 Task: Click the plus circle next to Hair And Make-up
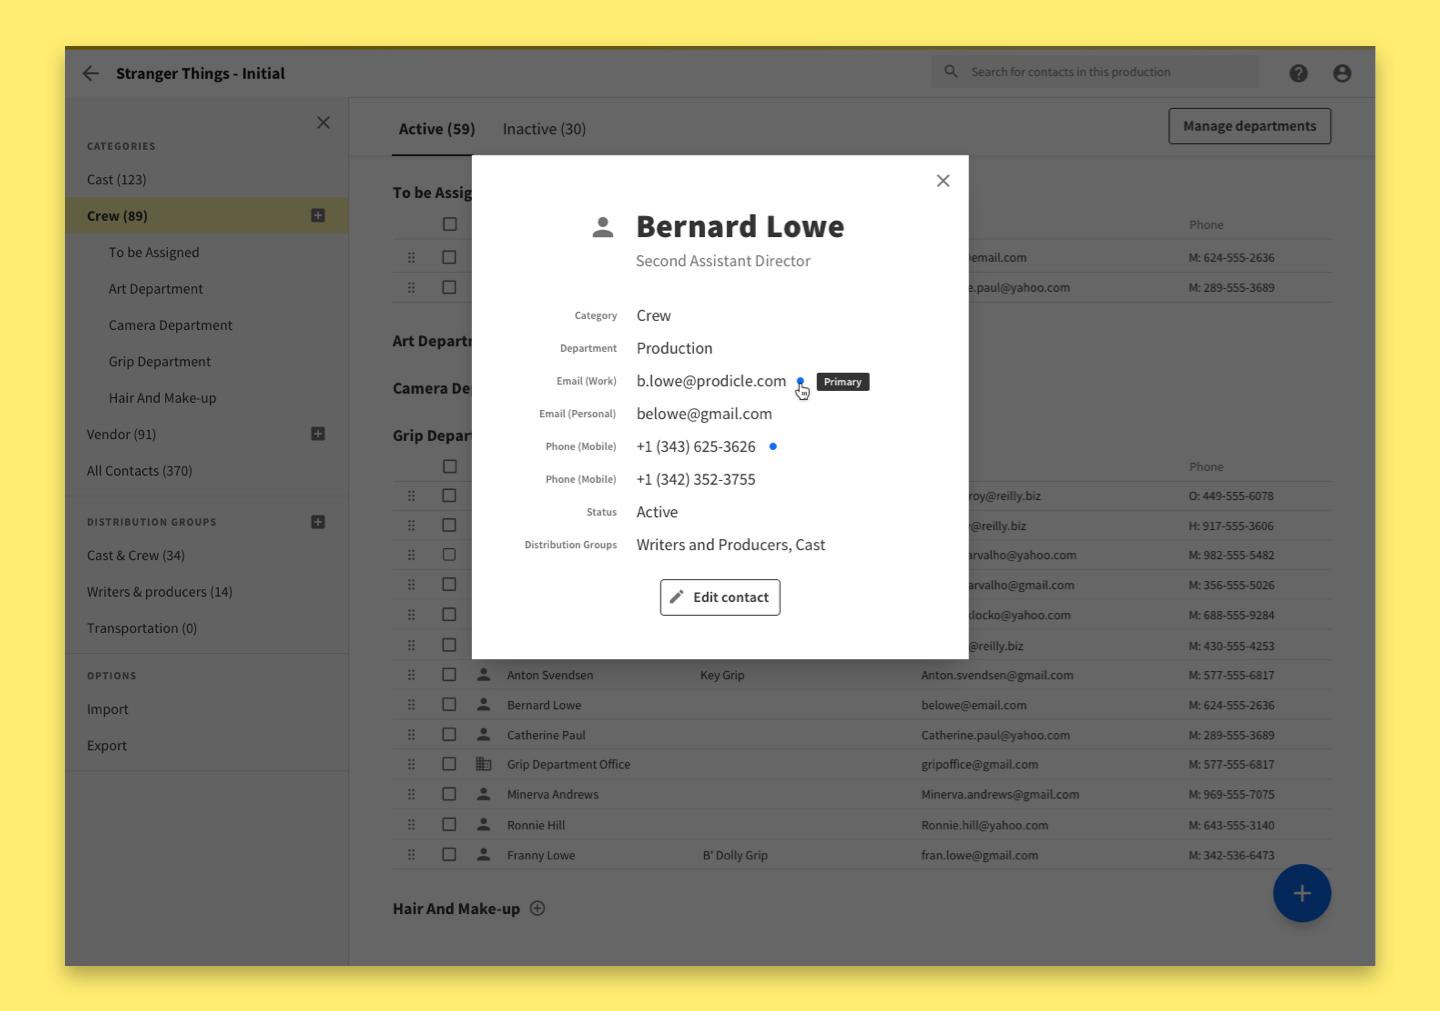(x=538, y=908)
